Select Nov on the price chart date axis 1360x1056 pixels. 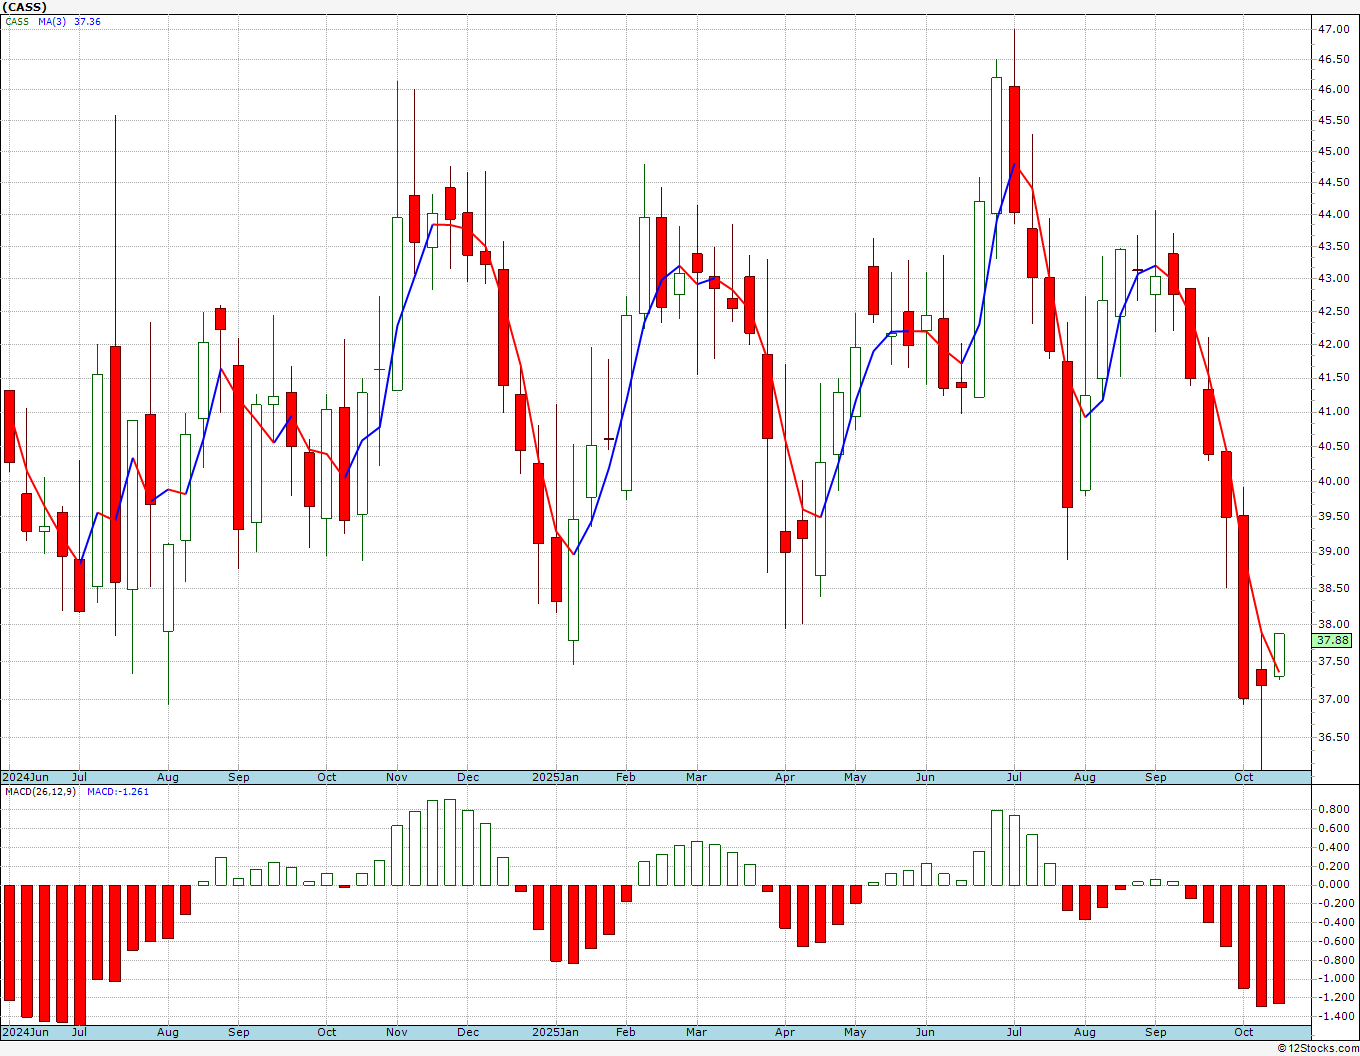tap(397, 777)
